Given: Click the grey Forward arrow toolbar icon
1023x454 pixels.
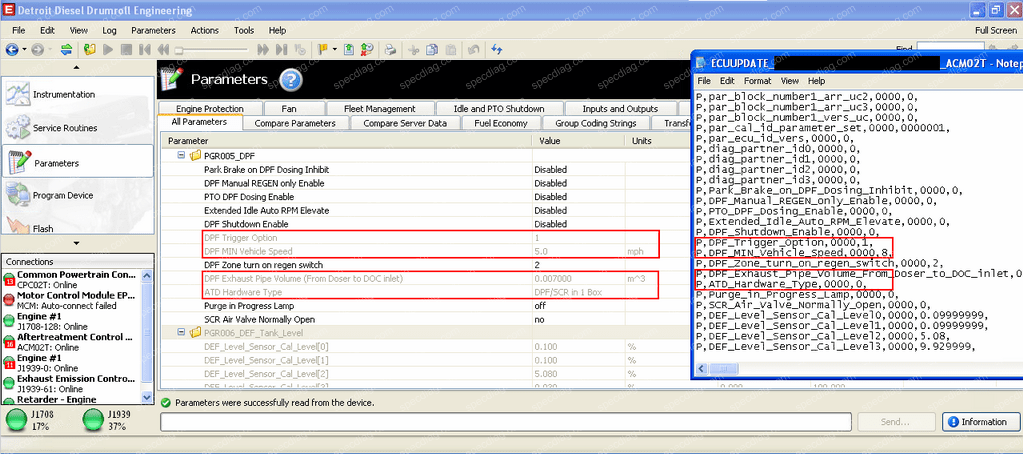Looking at the screenshot, I should pos(37,49).
